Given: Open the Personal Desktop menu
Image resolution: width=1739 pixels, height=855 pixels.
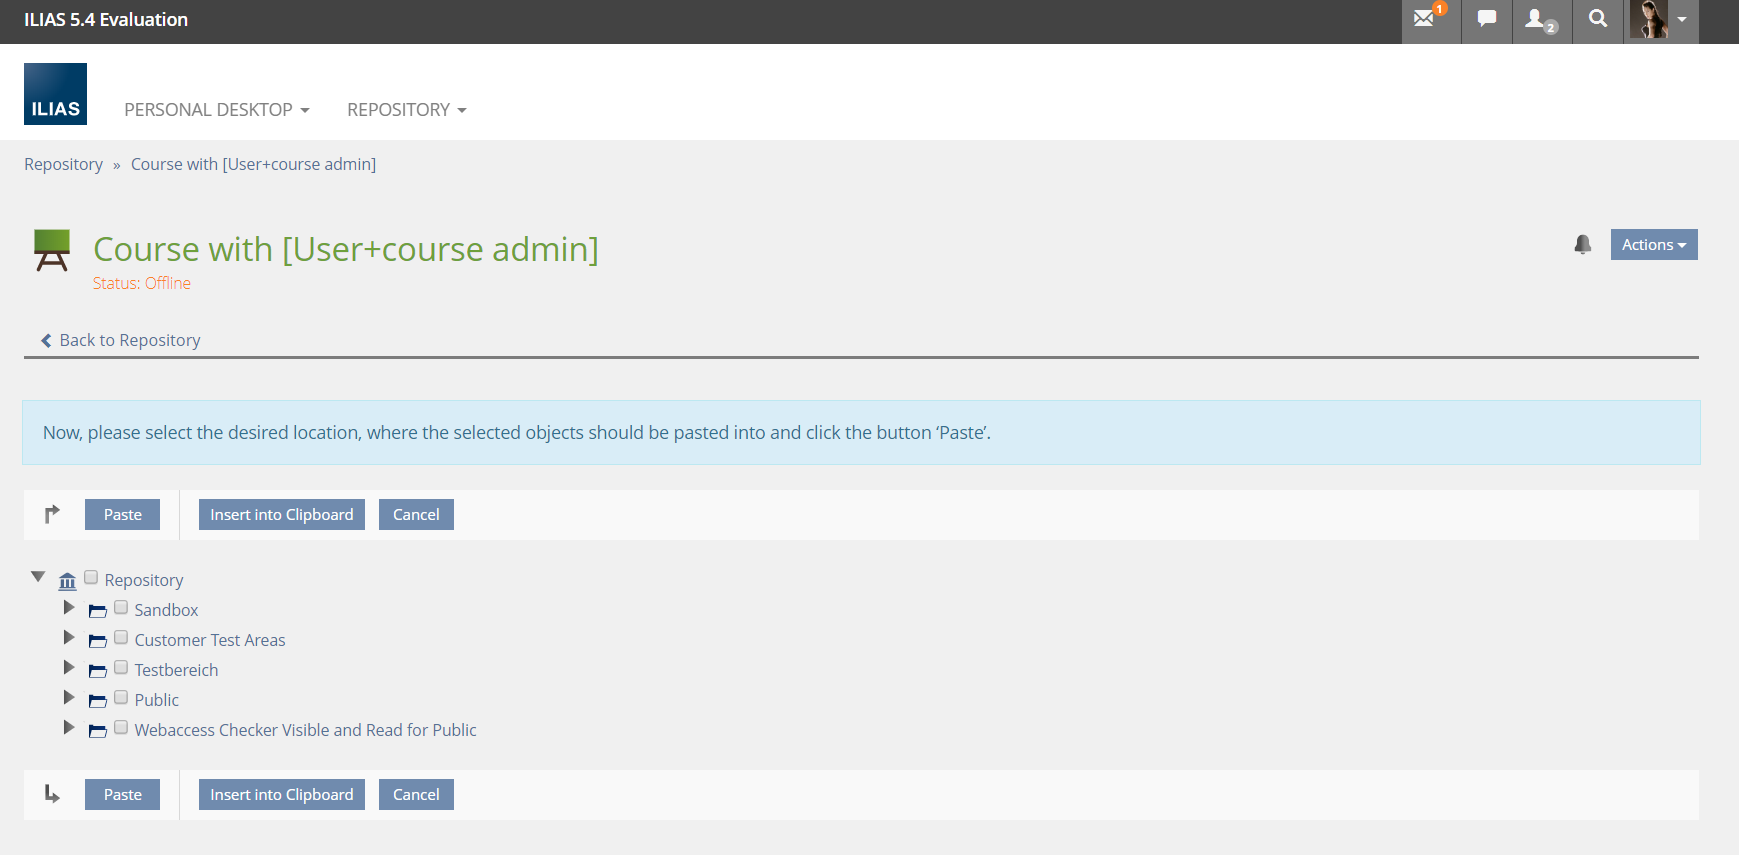Looking at the screenshot, I should (x=217, y=110).
